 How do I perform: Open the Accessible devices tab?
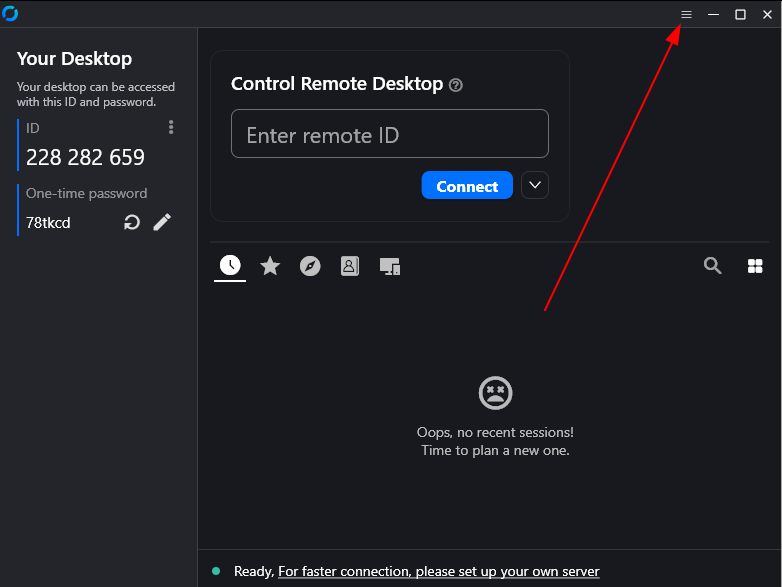(x=390, y=266)
